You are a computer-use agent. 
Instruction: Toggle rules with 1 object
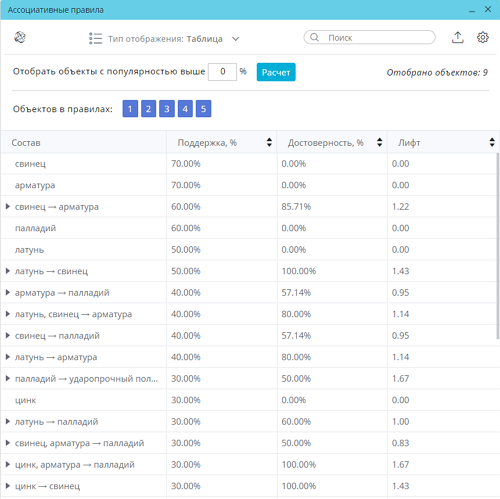point(130,109)
